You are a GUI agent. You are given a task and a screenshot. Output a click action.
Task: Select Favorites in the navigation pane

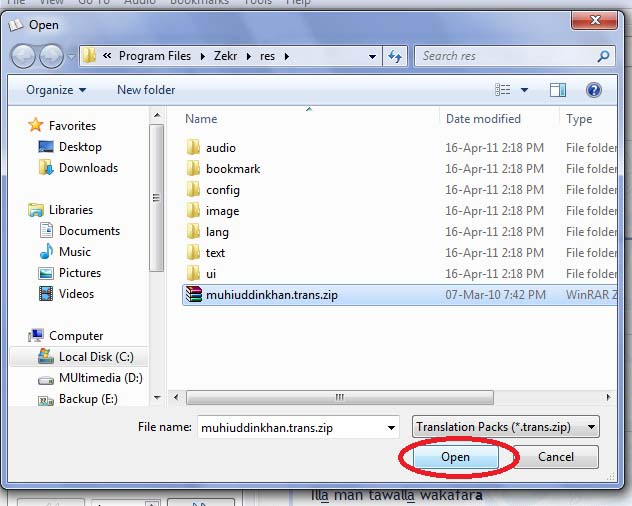pos(62,125)
